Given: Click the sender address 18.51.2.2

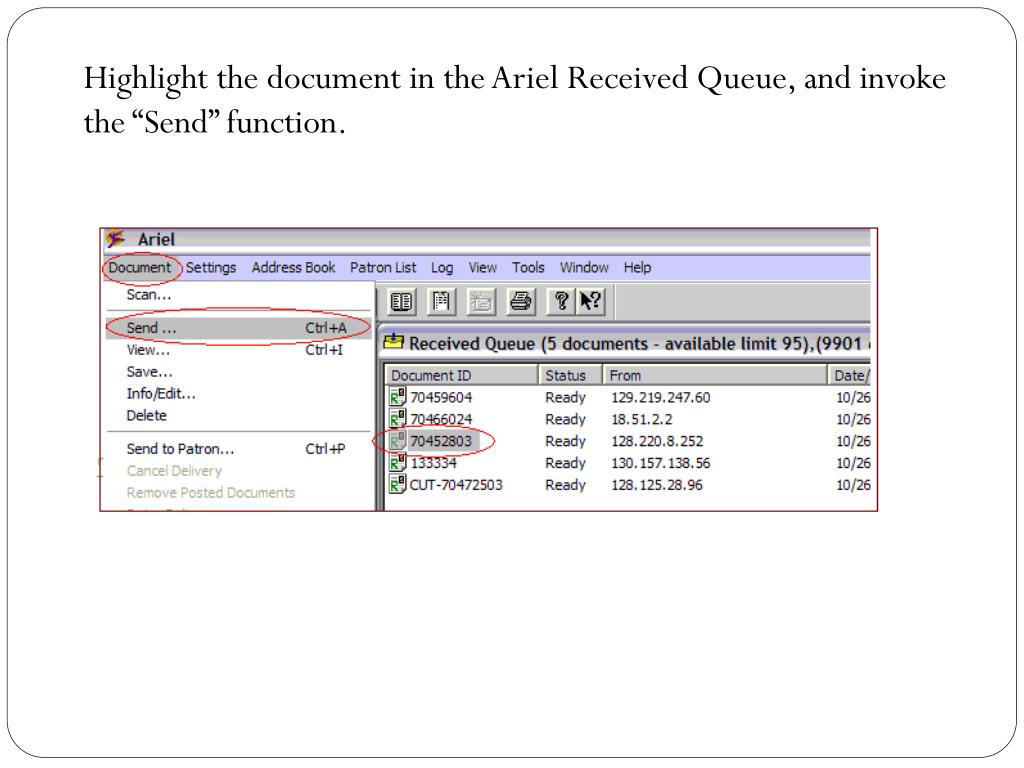Looking at the screenshot, I should (x=641, y=419).
